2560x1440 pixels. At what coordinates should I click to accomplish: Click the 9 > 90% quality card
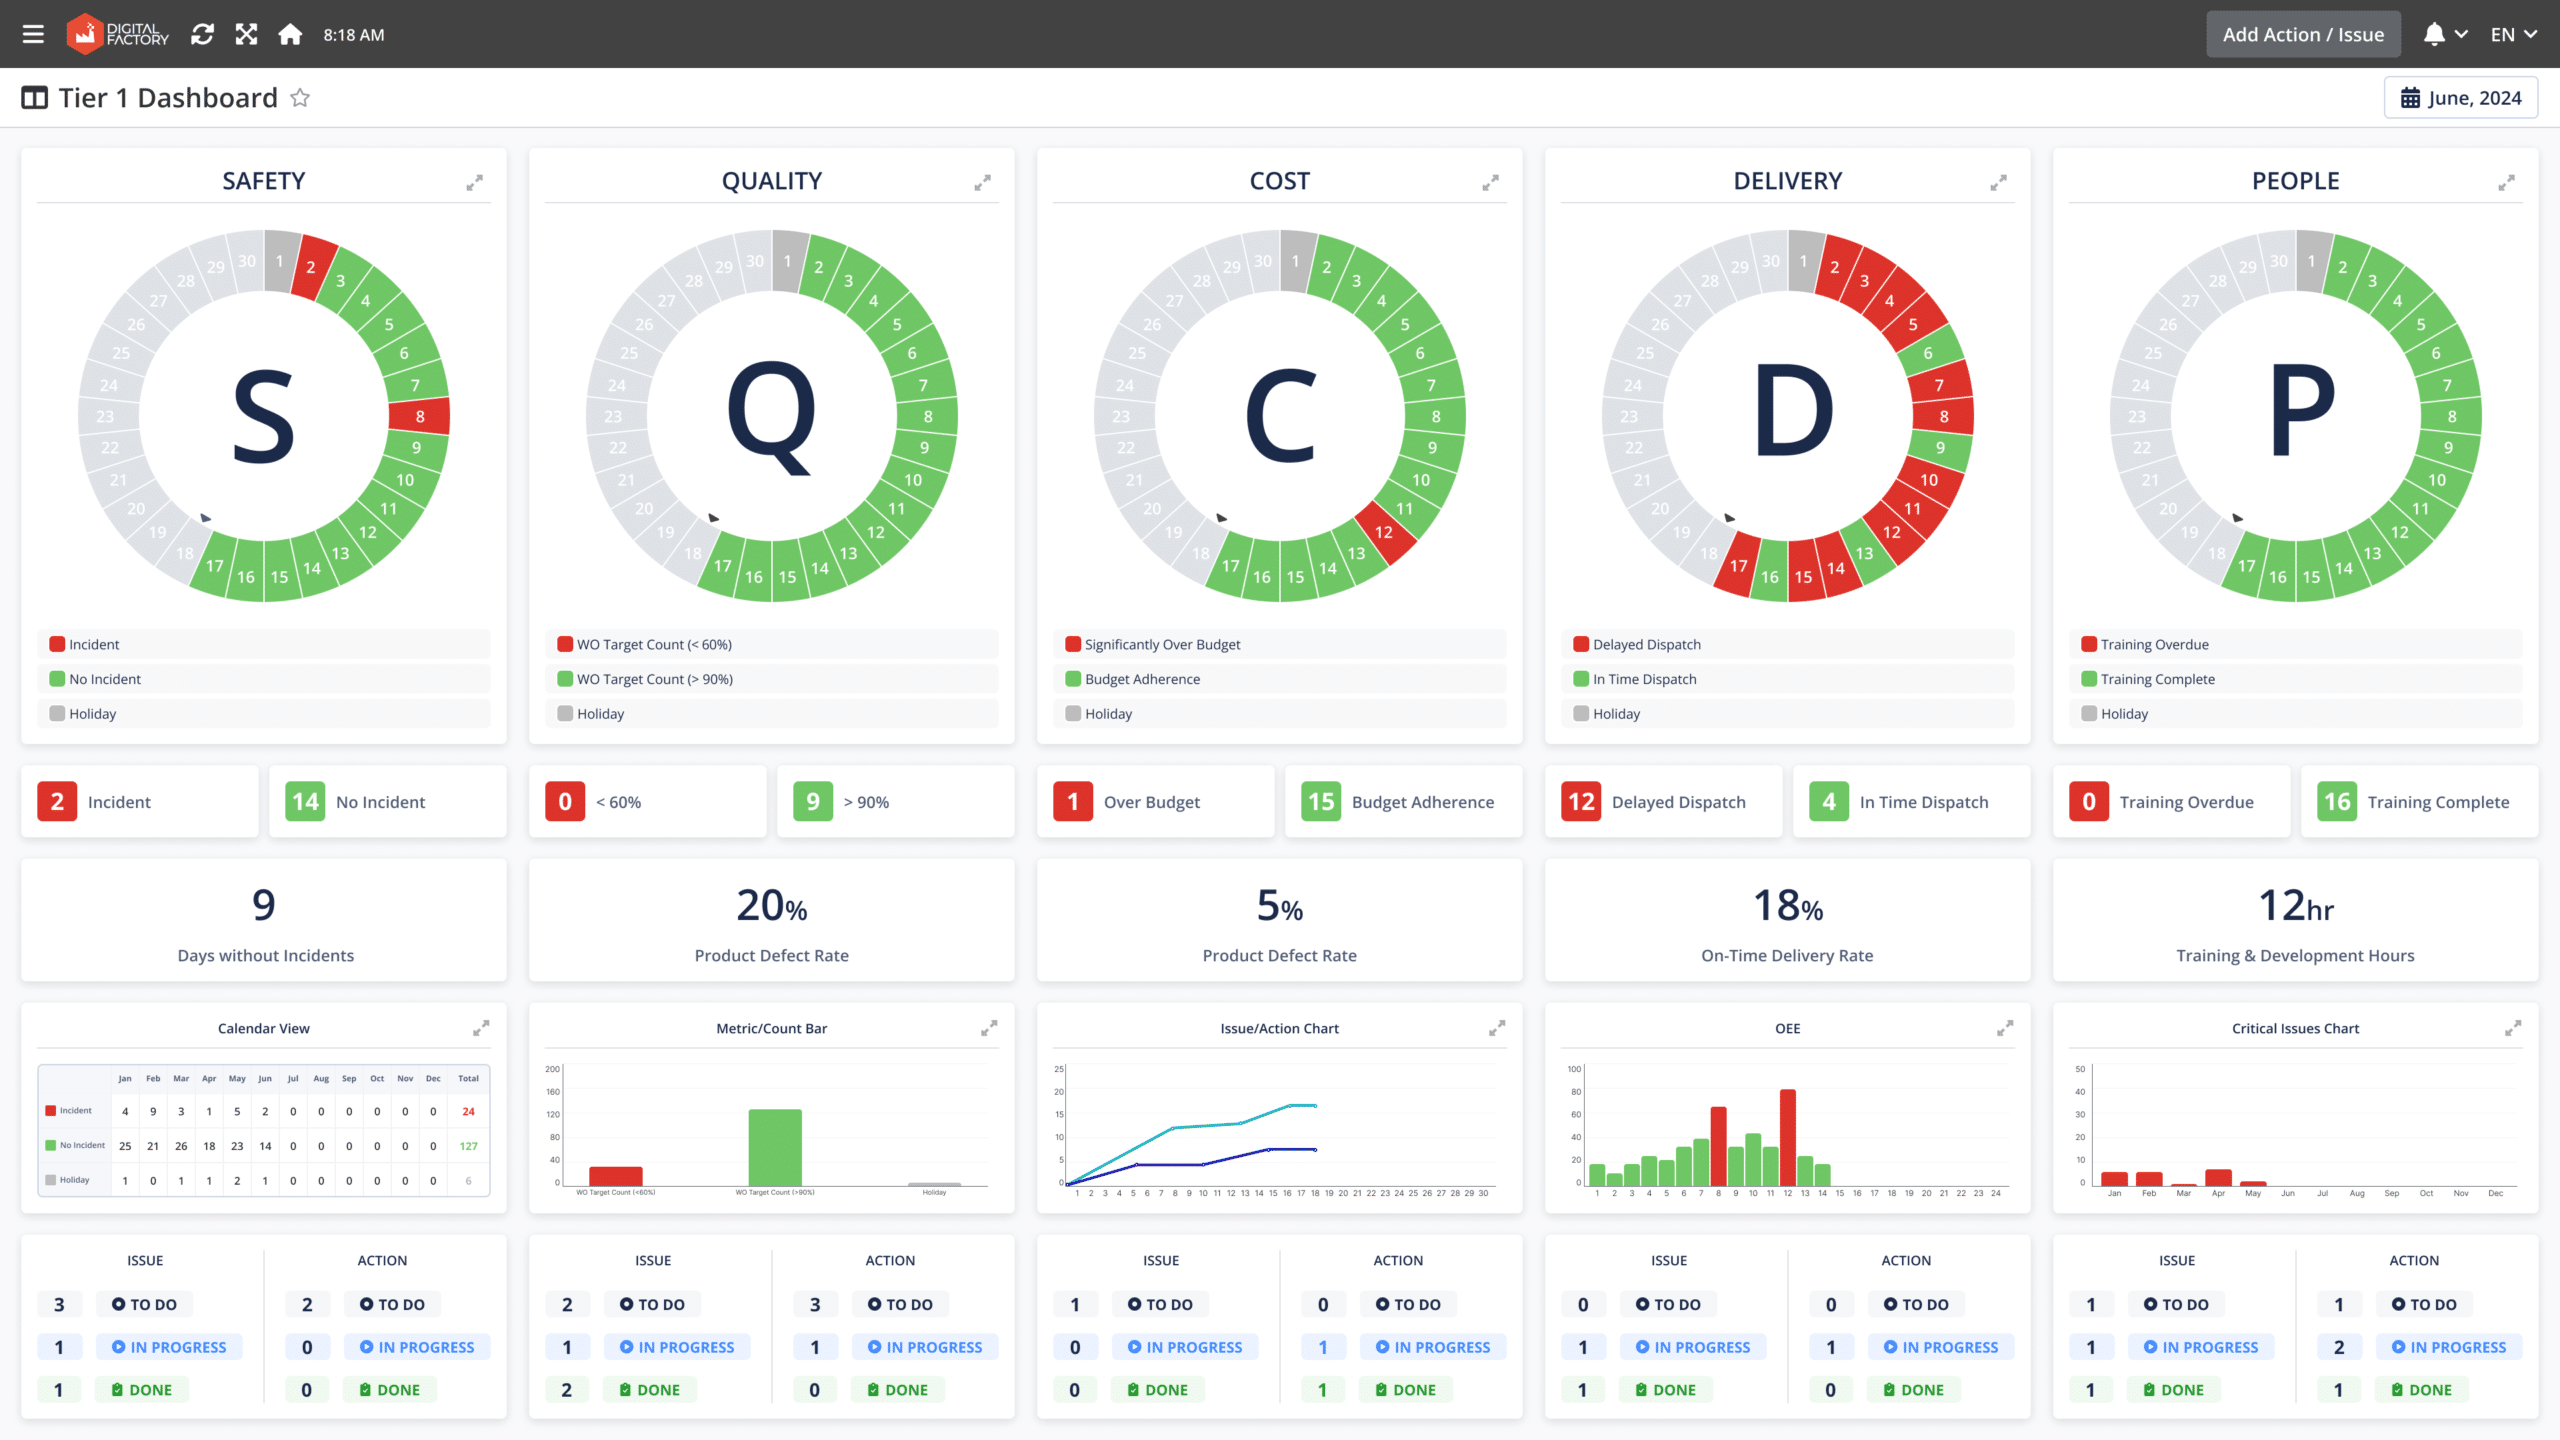896,801
